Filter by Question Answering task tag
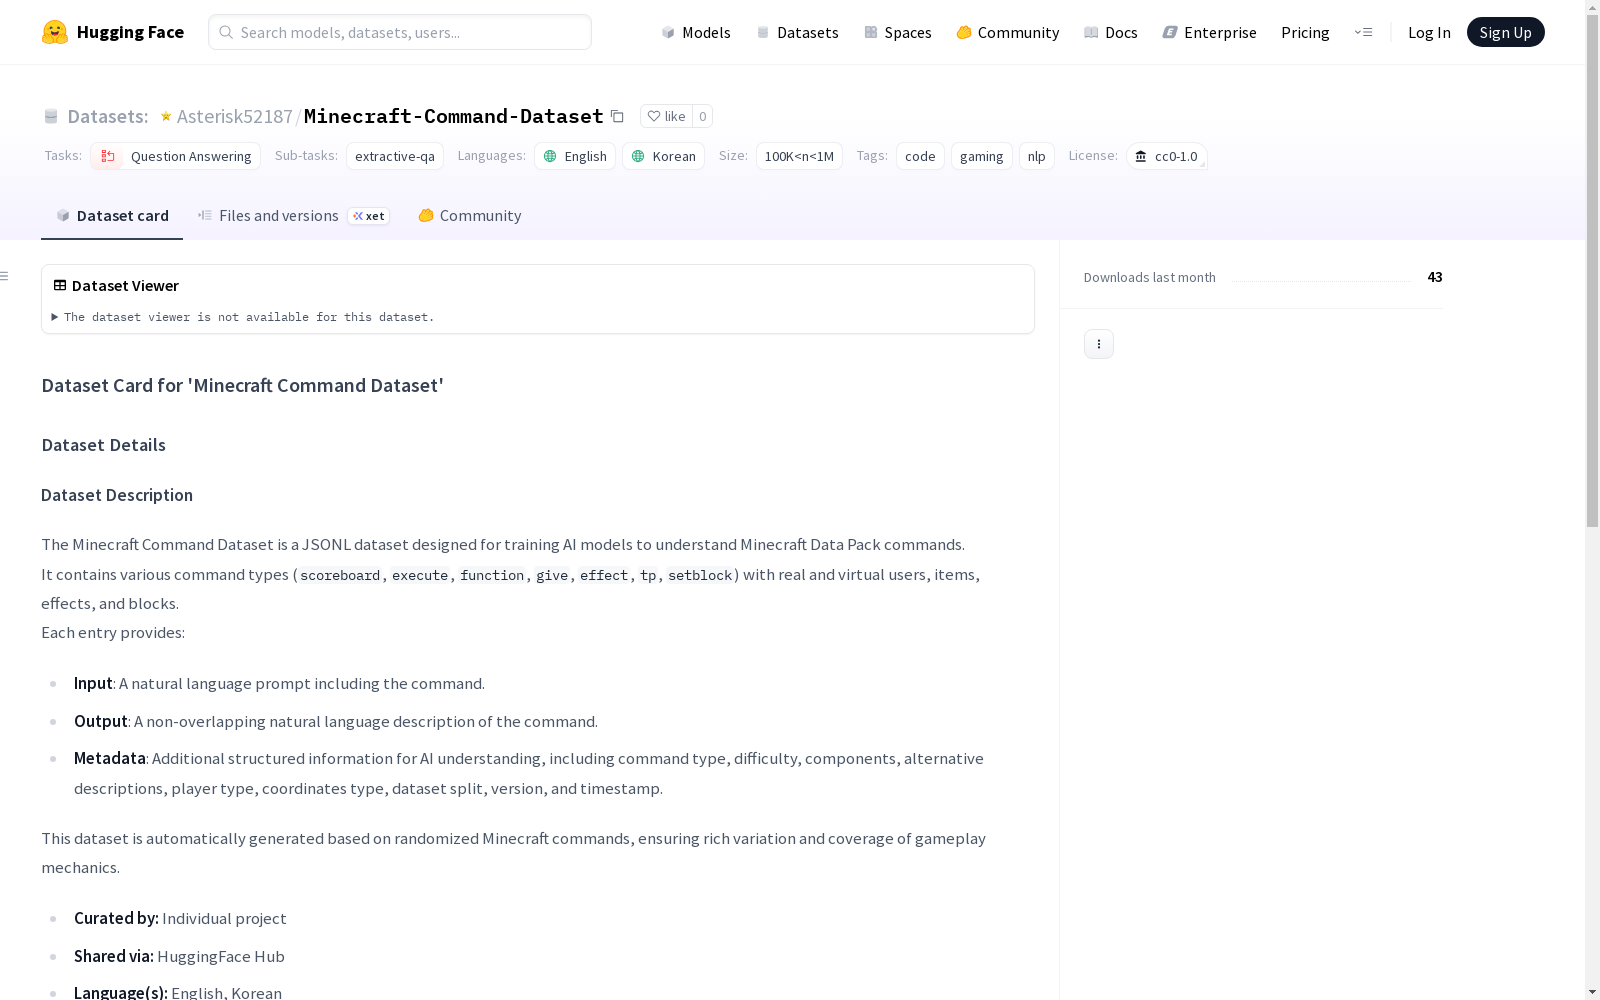The height and width of the screenshot is (1000, 1600). point(175,156)
